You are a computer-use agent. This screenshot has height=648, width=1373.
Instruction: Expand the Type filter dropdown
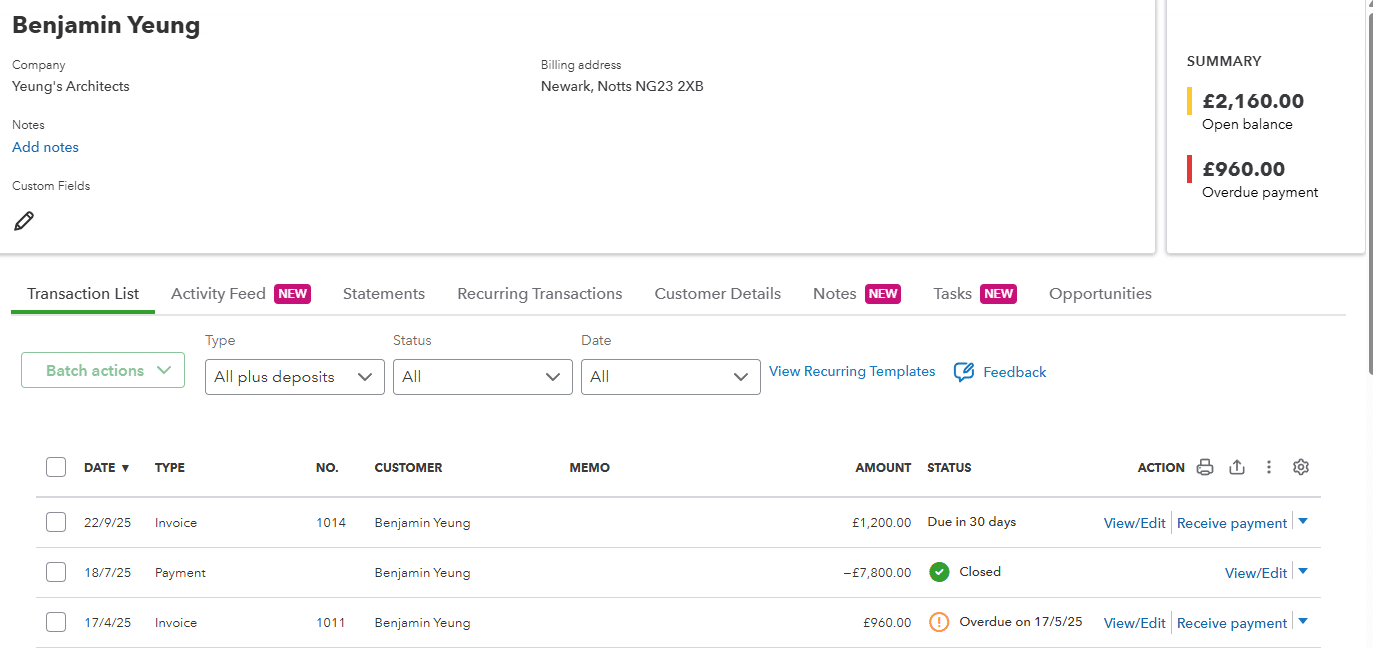(x=294, y=377)
